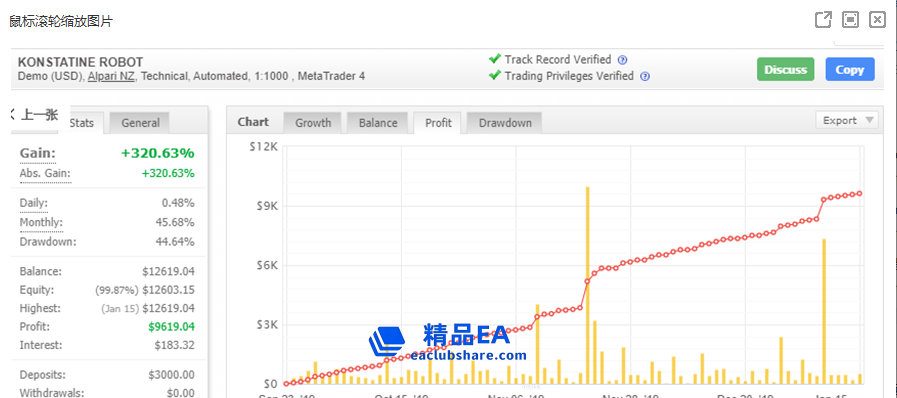Click the Abs. Gain label
The width and height of the screenshot is (897, 398).
click(x=46, y=173)
